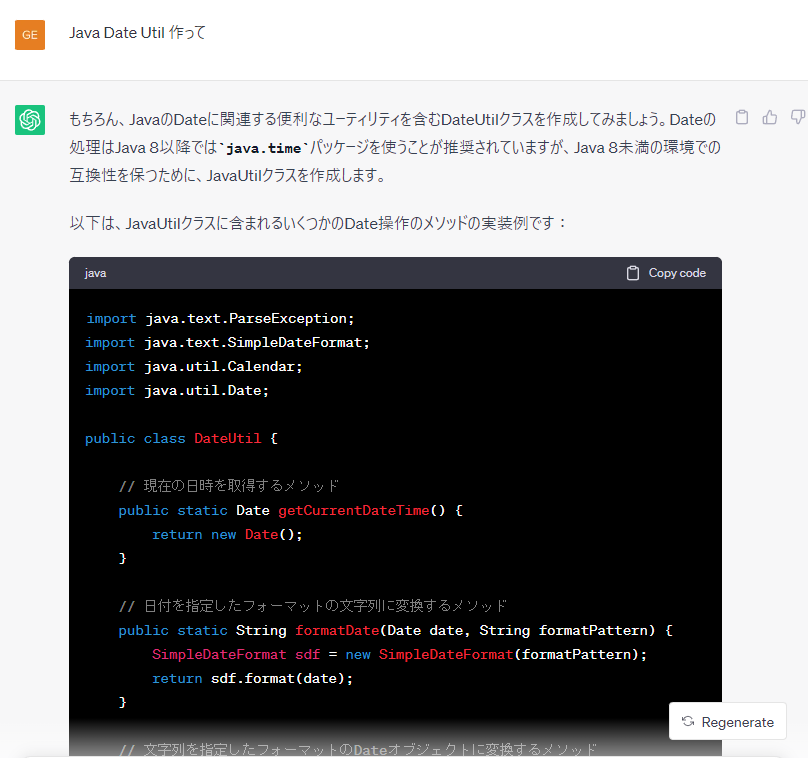Click the import java.text.ParseException line
The height and width of the screenshot is (758, 808).
tap(220, 319)
